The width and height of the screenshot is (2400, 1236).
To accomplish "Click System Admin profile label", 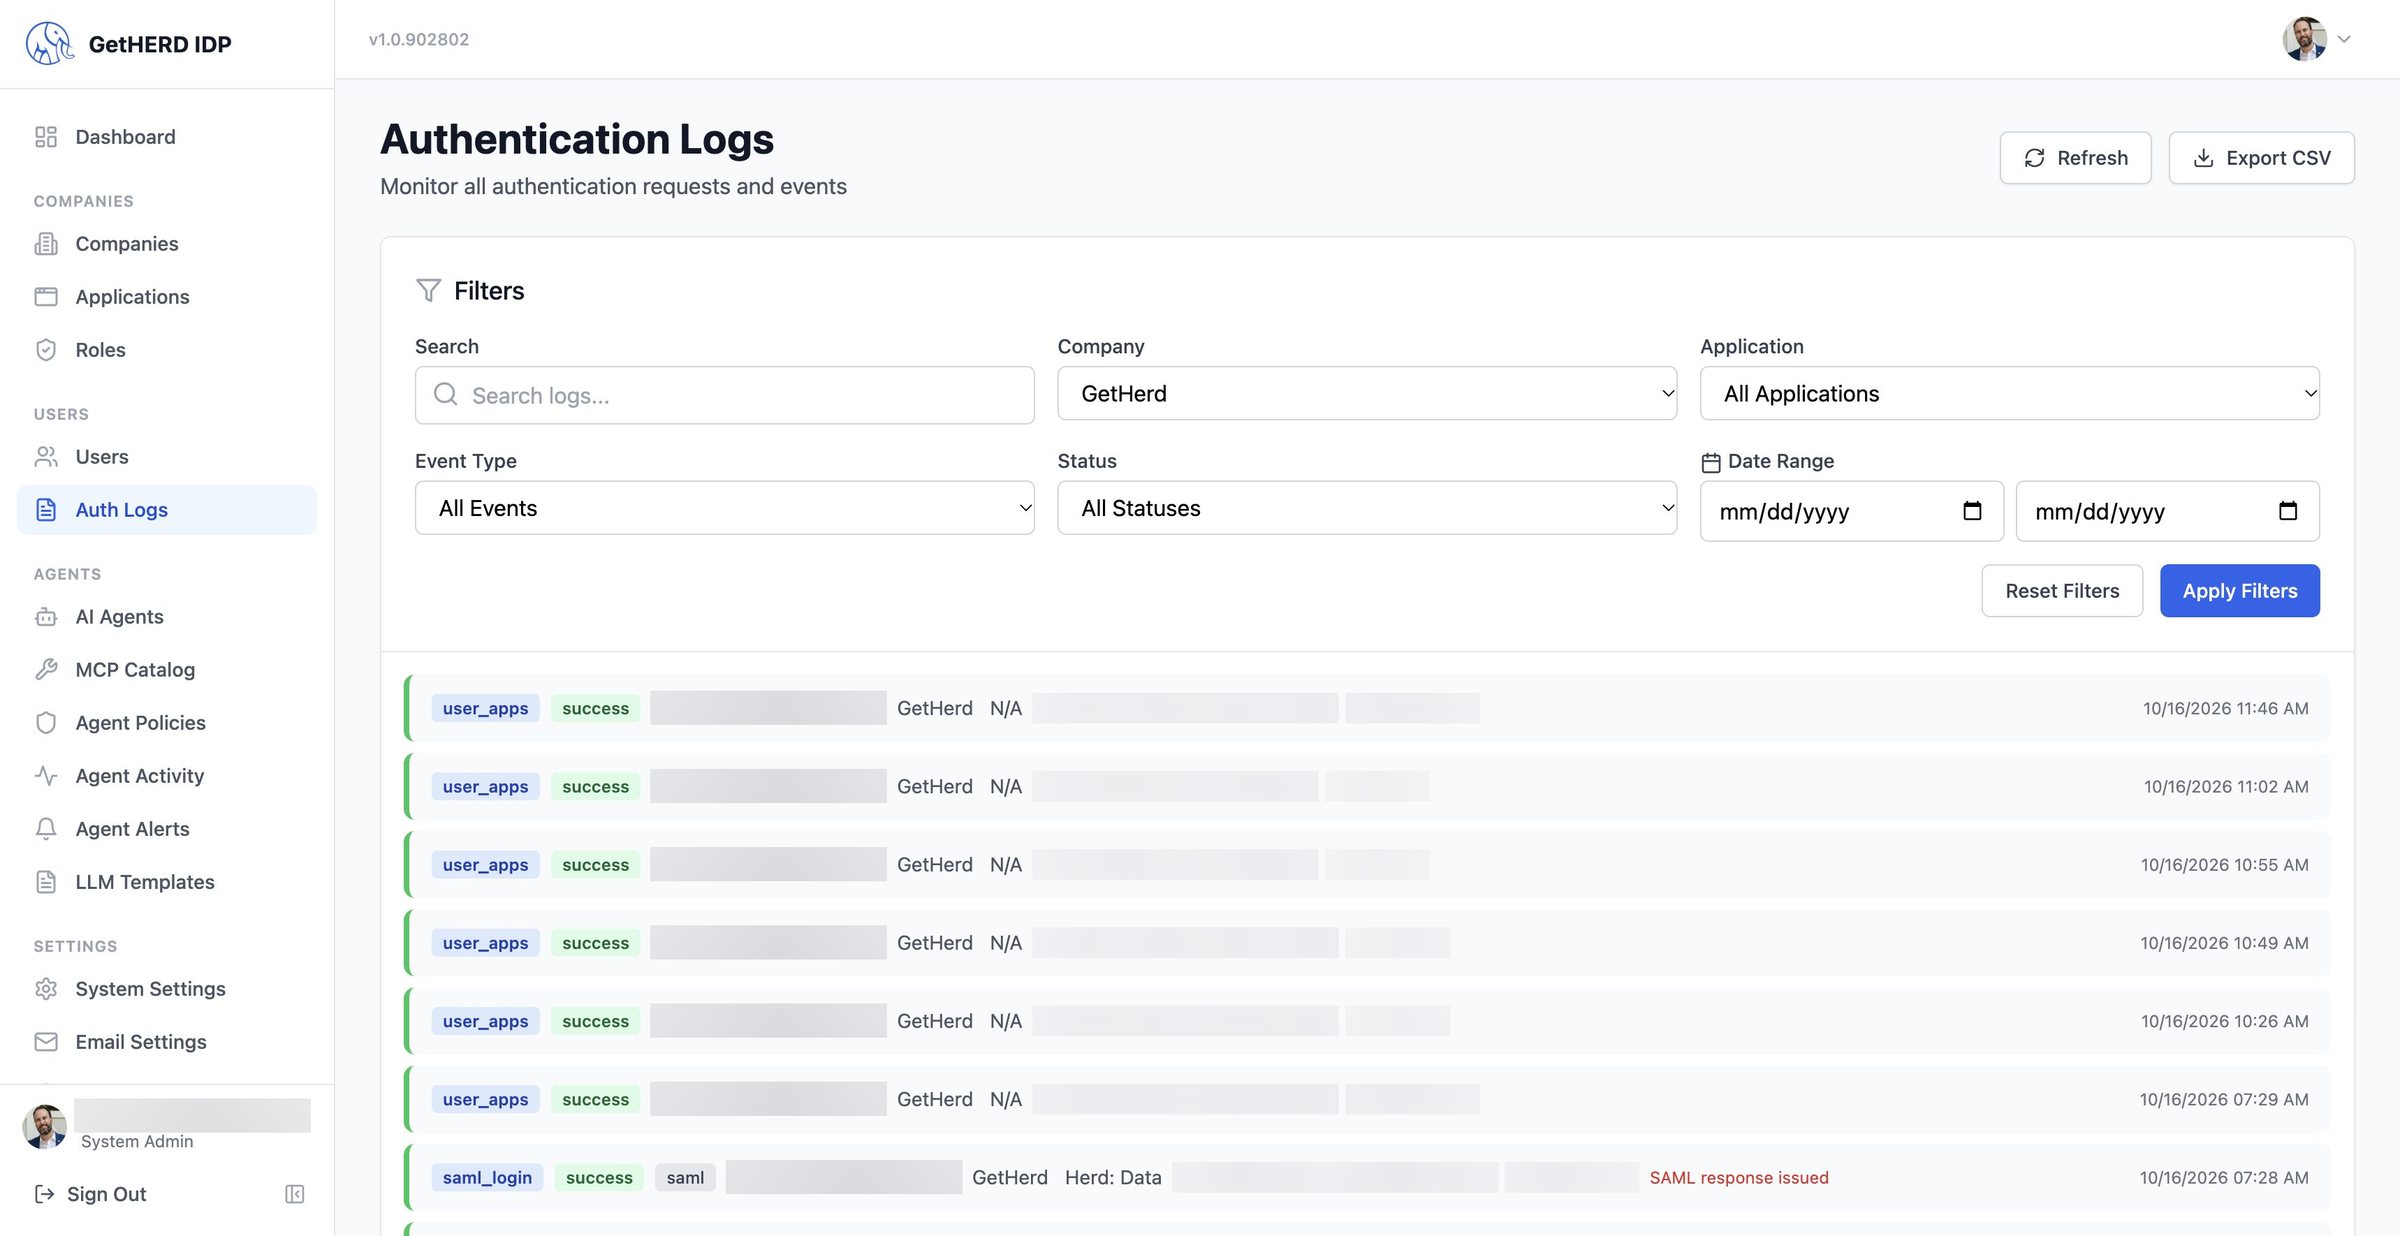I will (137, 1141).
